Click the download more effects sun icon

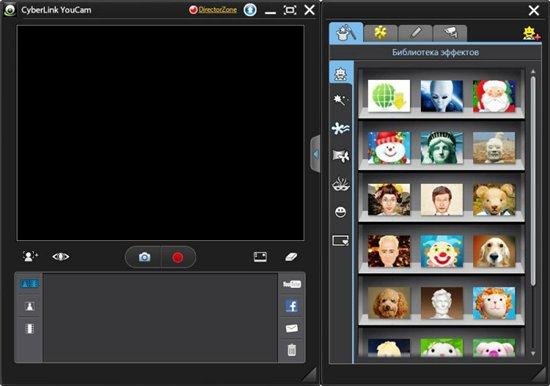tap(531, 33)
